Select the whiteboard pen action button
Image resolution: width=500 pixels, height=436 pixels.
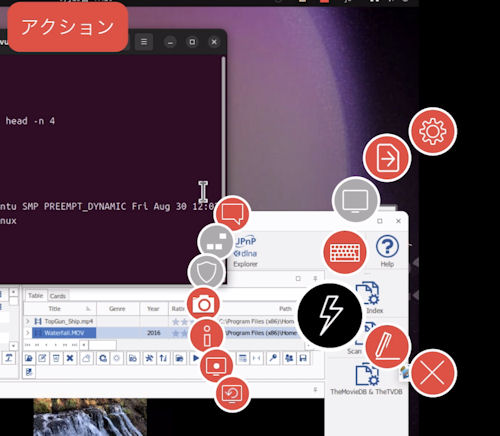pyautogui.click(x=387, y=347)
